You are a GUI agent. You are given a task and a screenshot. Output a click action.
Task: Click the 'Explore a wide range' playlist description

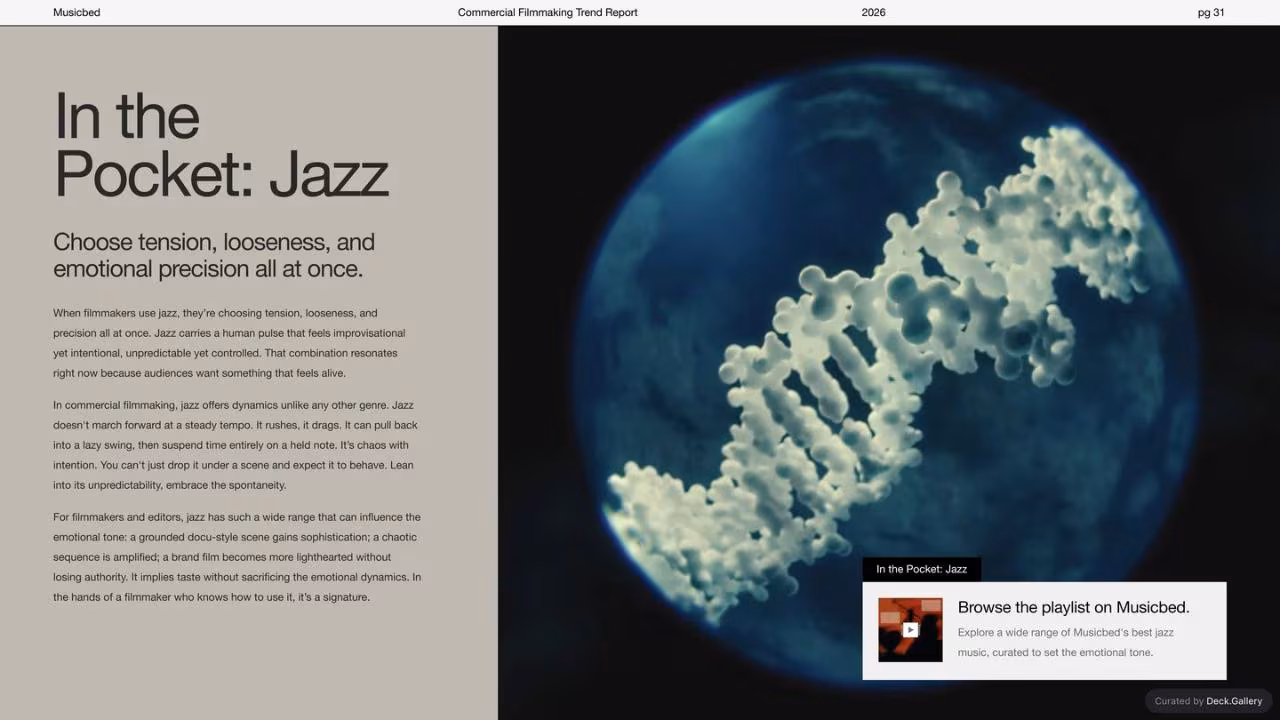click(1065, 642)
